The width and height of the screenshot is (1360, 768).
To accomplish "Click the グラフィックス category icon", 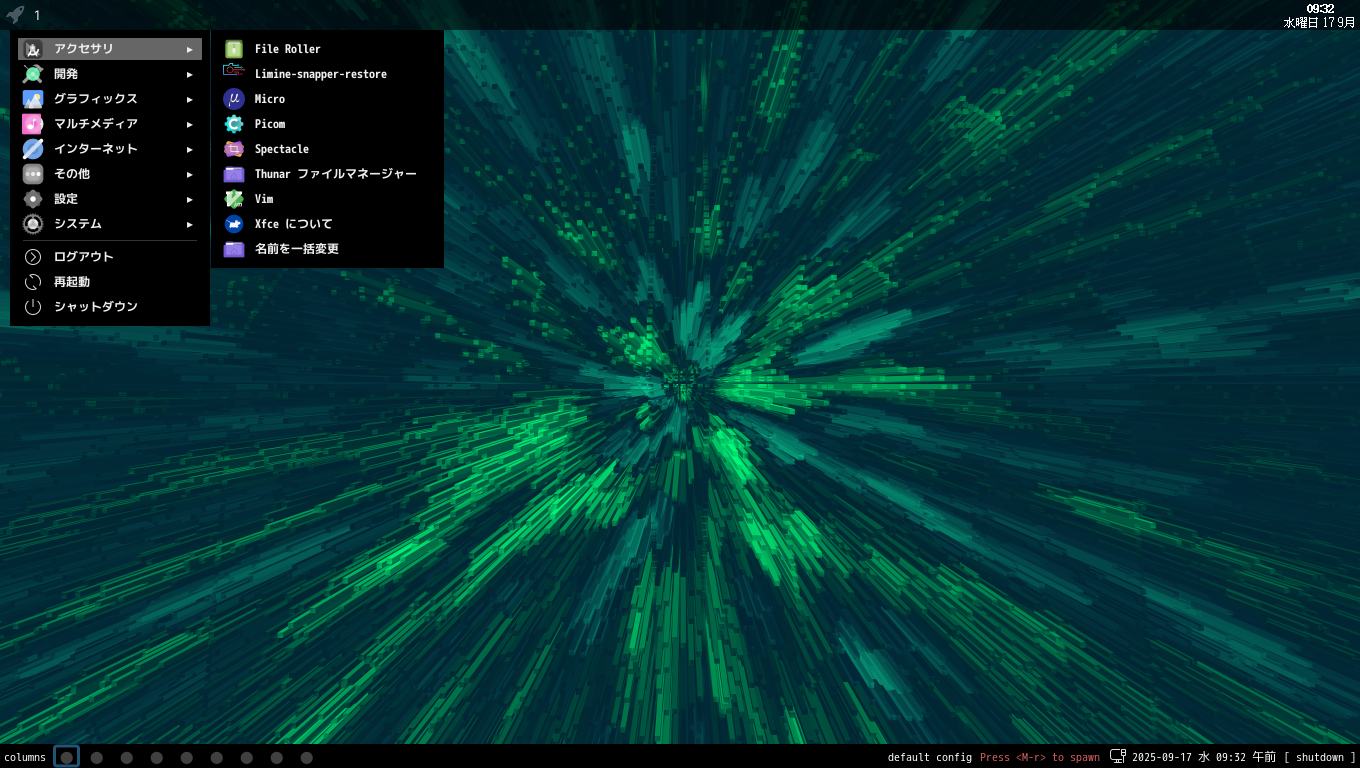I will click(x=33, y=99).
